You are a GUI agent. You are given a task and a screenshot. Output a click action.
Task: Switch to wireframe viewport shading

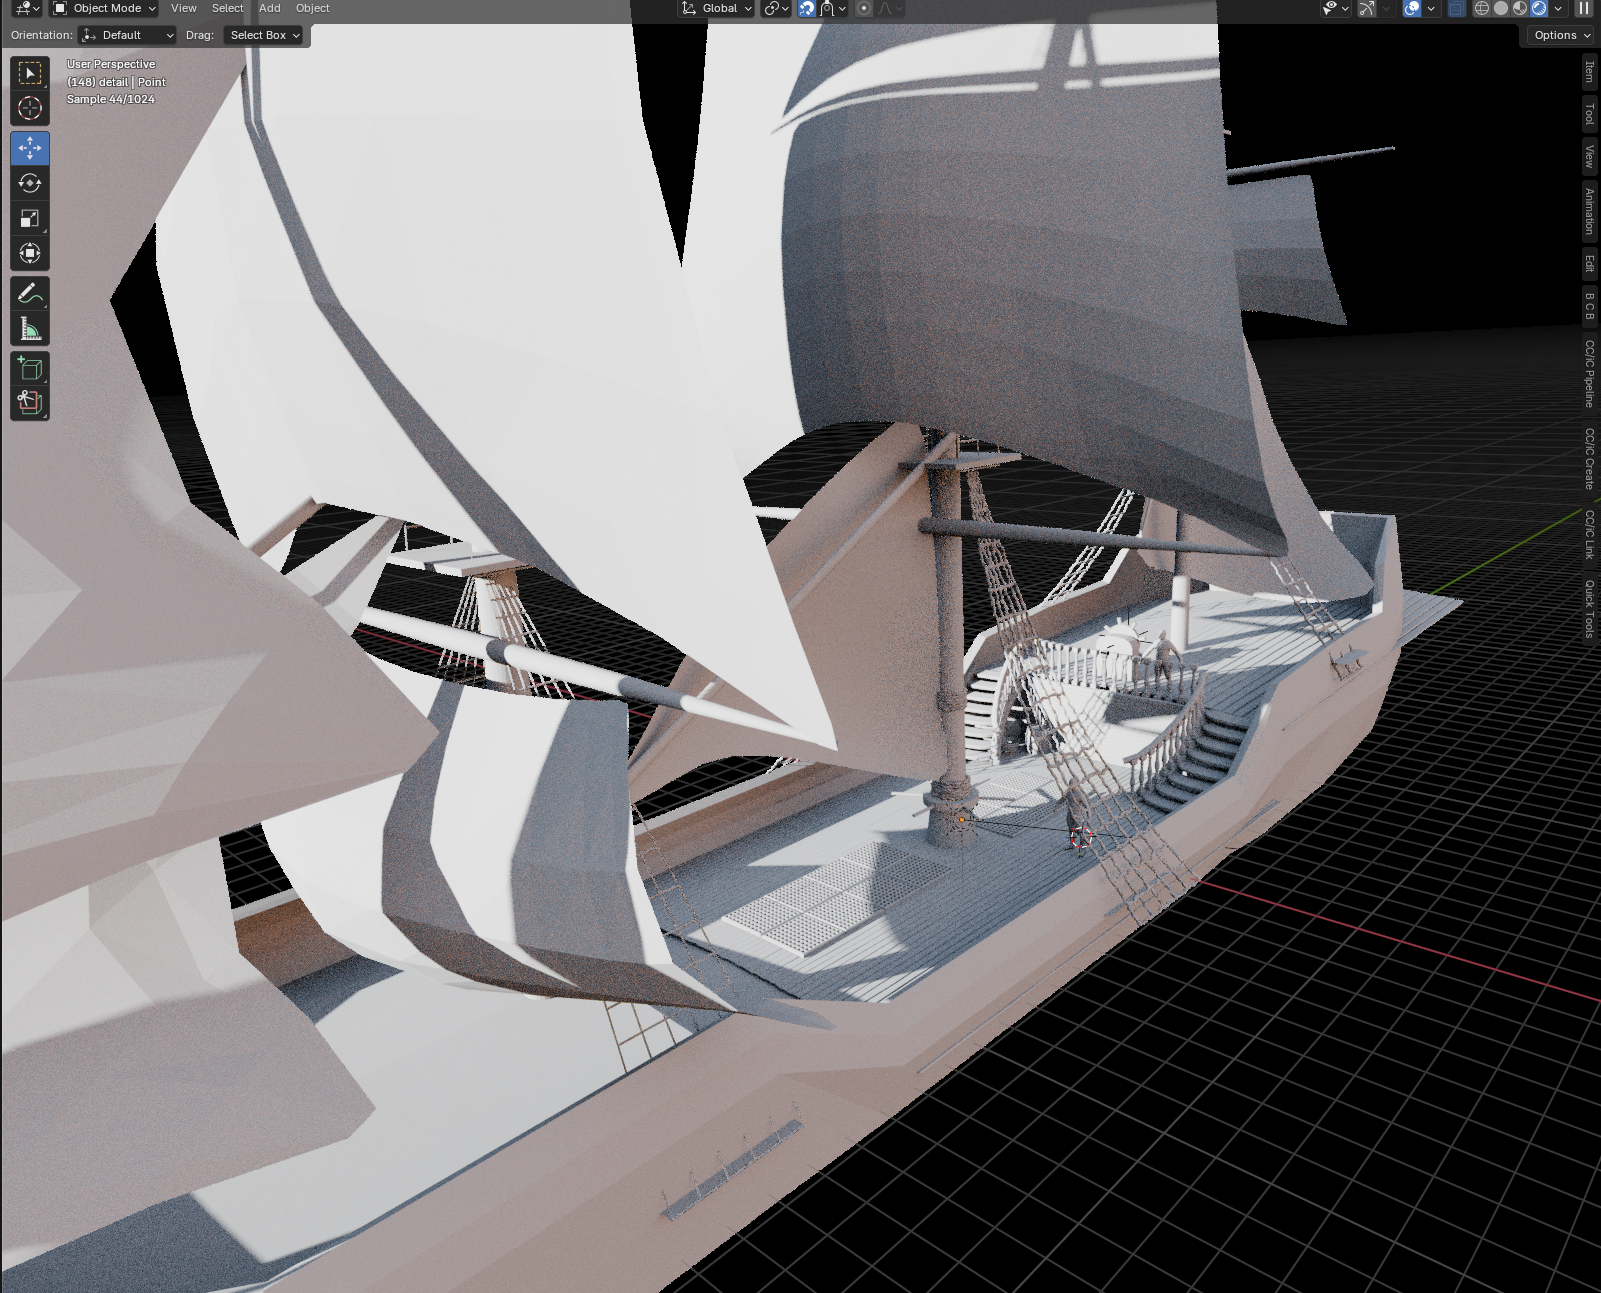click(1482, 9)
